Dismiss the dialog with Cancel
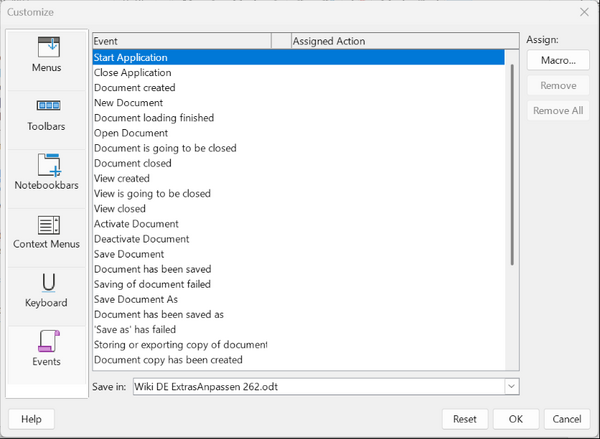Viewport: 600px width, 439px height. [567, 419]
